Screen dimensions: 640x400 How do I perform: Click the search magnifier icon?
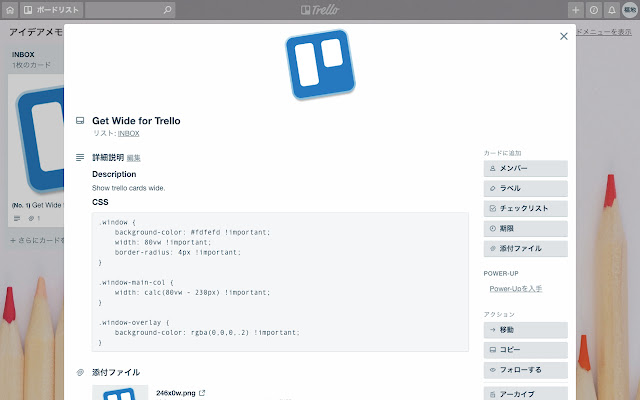point(167,10)
